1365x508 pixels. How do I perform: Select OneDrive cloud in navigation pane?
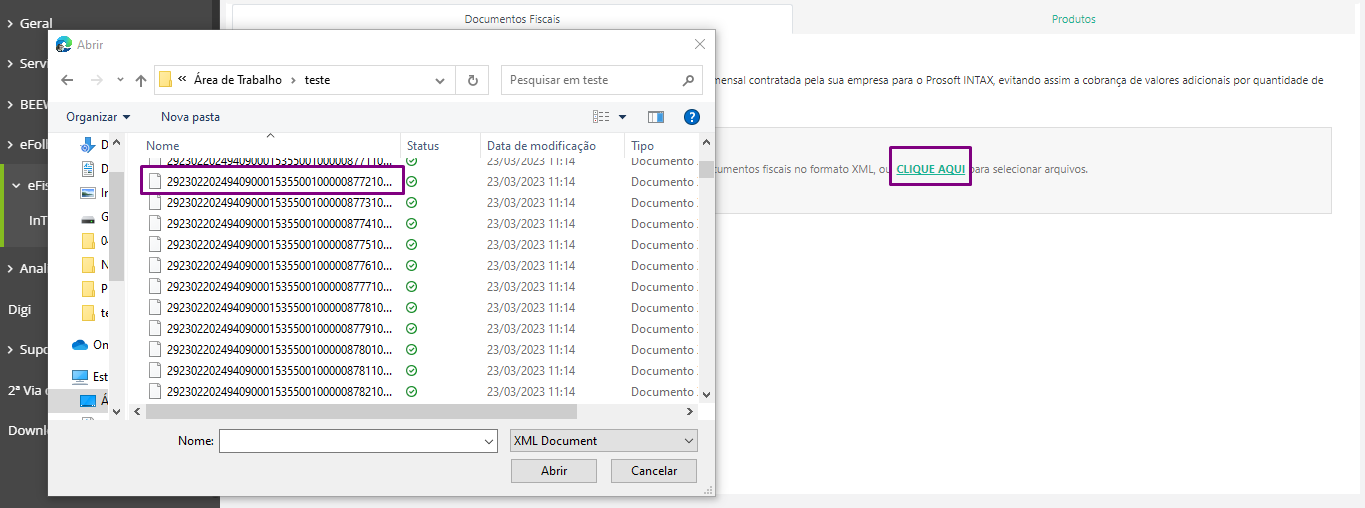80,344
